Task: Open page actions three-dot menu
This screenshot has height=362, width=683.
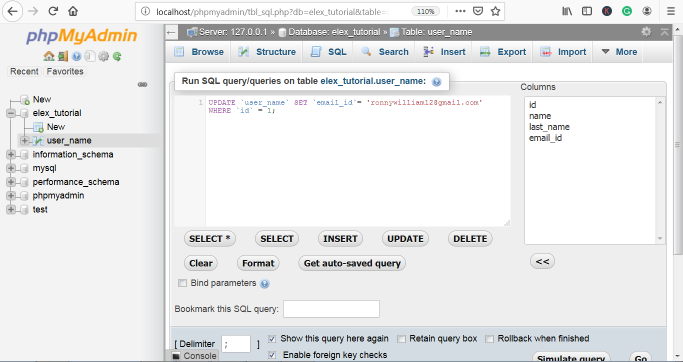Action: click(460, 11)
